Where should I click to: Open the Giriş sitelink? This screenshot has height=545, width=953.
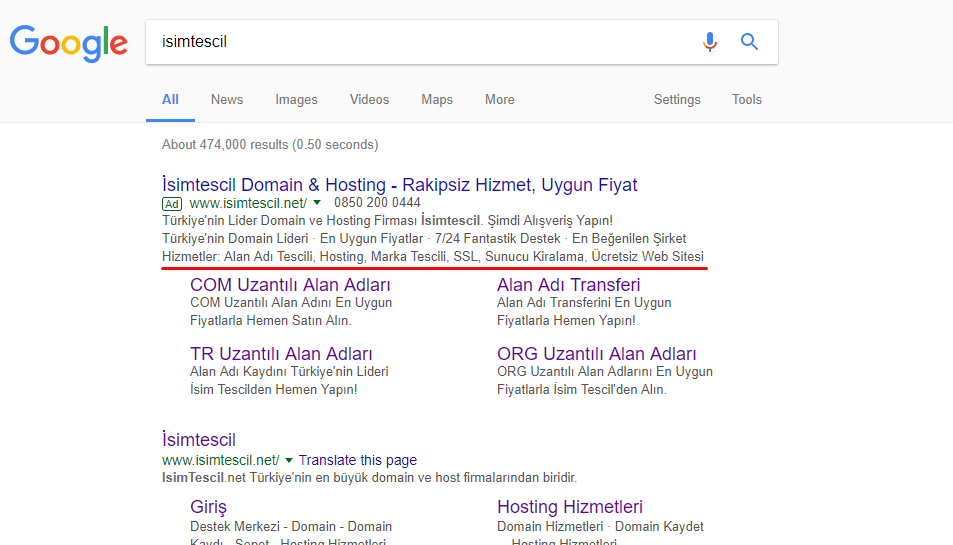pos(208,507)
